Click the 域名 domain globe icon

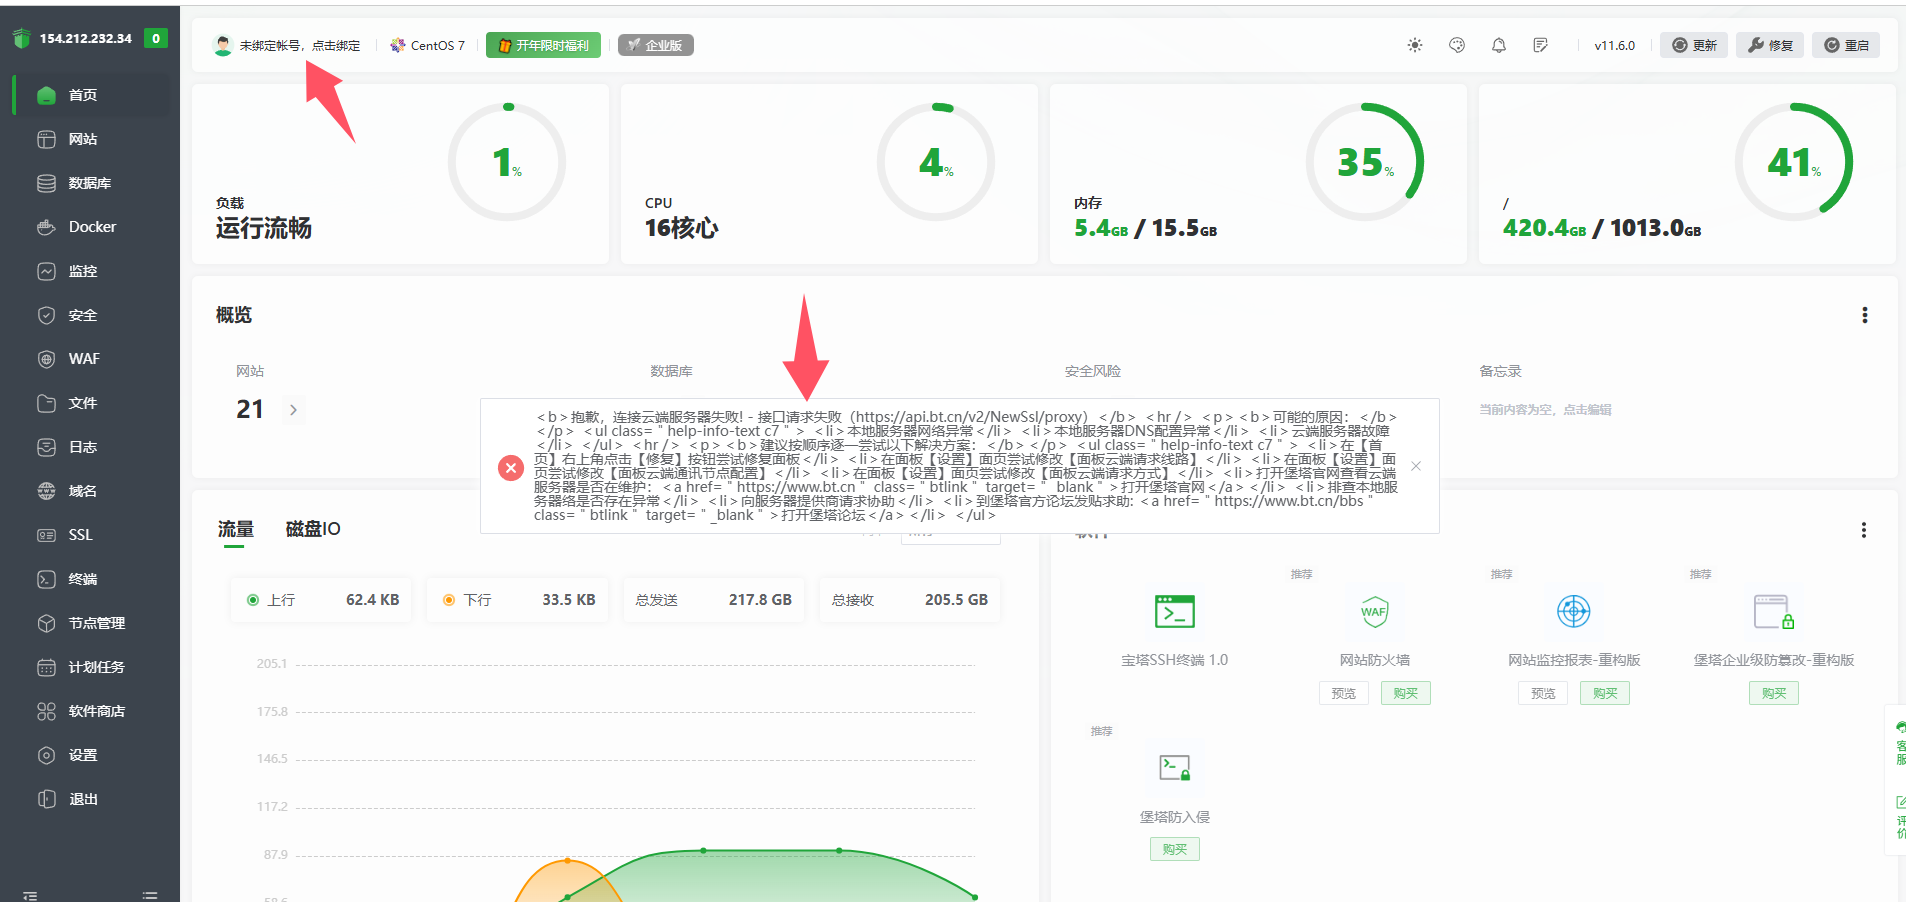46,491
